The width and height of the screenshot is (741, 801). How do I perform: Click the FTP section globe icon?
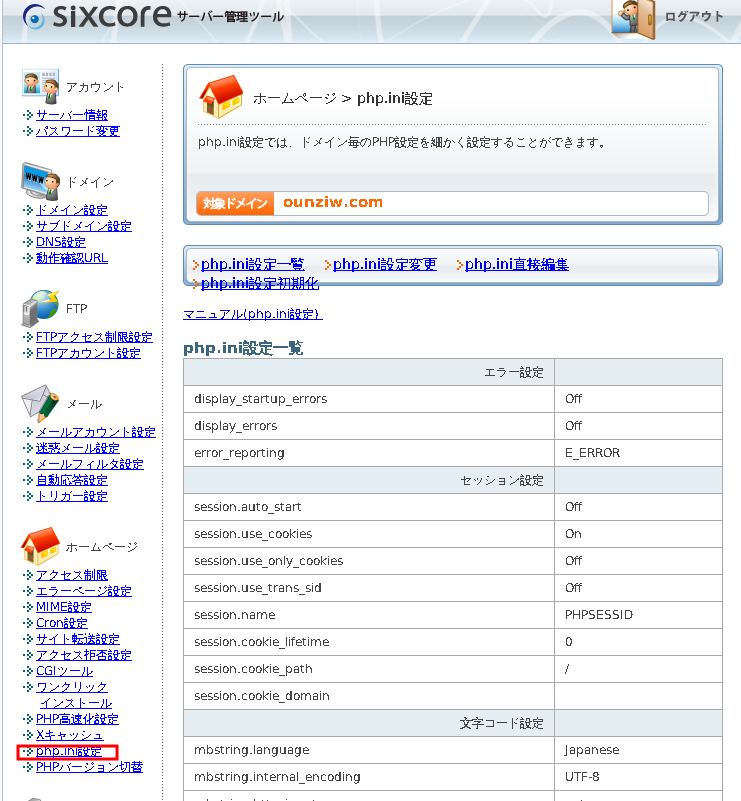point(40,308)
